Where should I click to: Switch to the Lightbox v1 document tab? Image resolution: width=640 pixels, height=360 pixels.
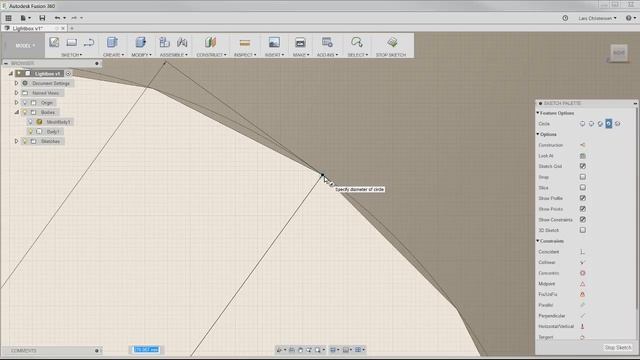28,29
